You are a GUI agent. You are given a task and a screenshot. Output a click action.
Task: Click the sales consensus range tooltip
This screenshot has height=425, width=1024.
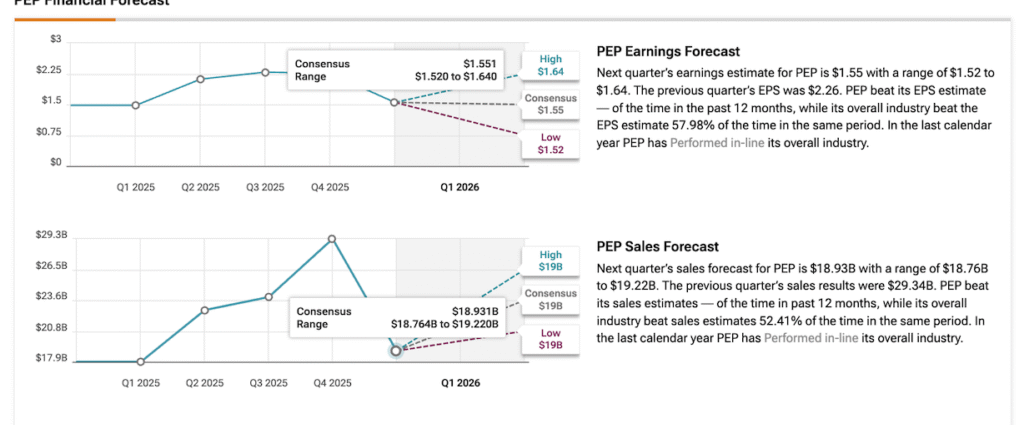397,317
